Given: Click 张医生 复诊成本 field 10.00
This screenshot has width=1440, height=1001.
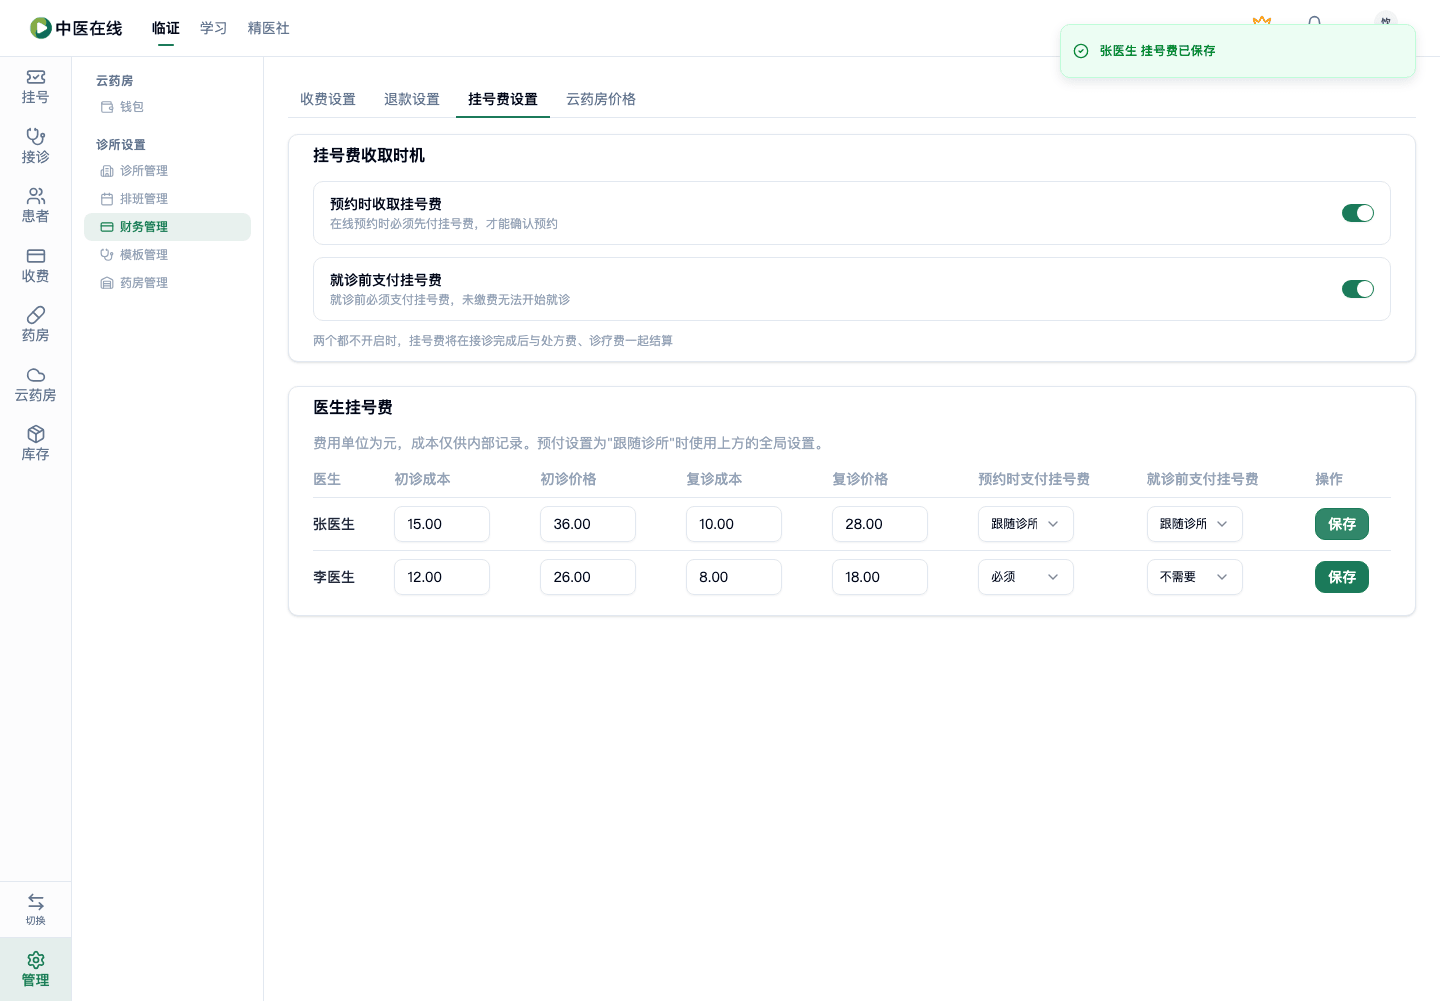Looking at the screenshot, I should click(x=734, y=524).
